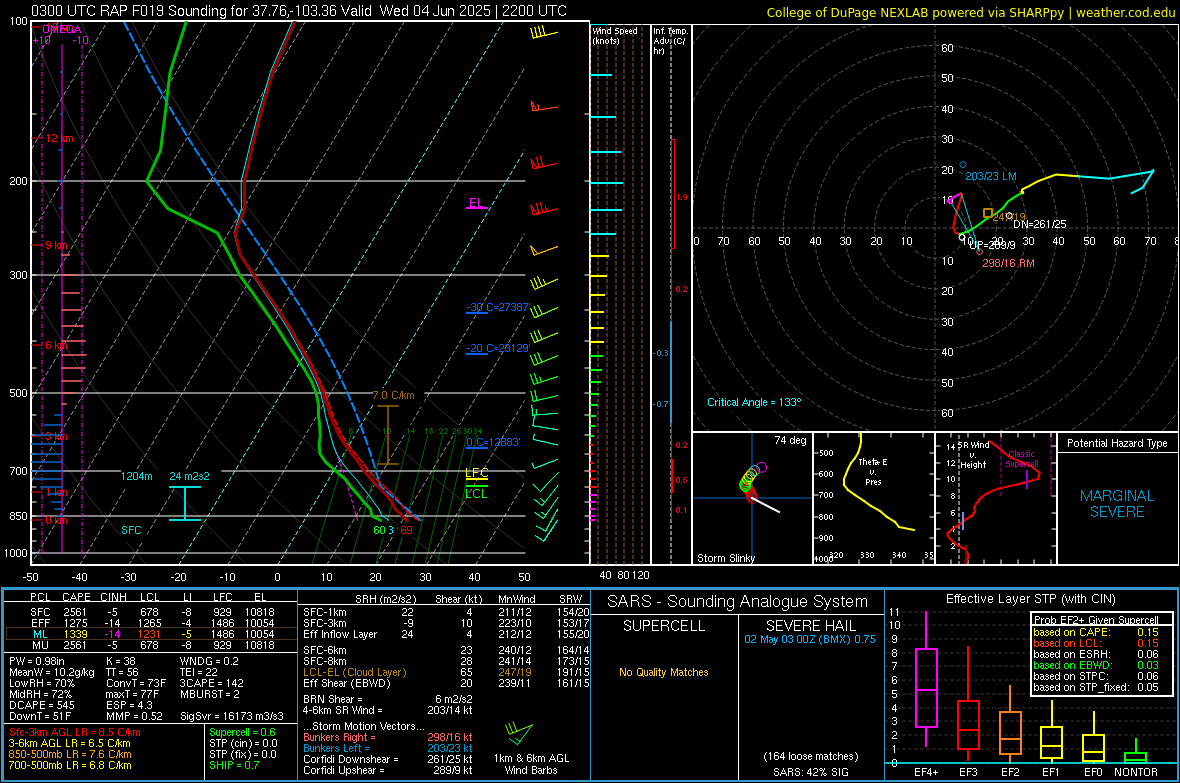
Task: Click the OMEGA label at top left
Action: pos(62,29)
